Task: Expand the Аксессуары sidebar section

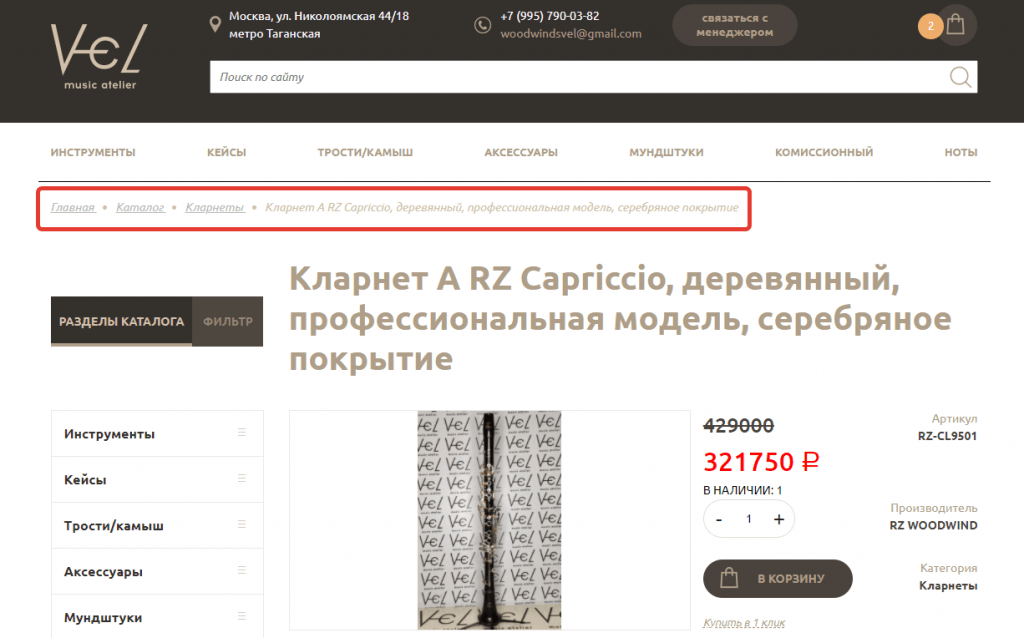Action: click(157, 571)
